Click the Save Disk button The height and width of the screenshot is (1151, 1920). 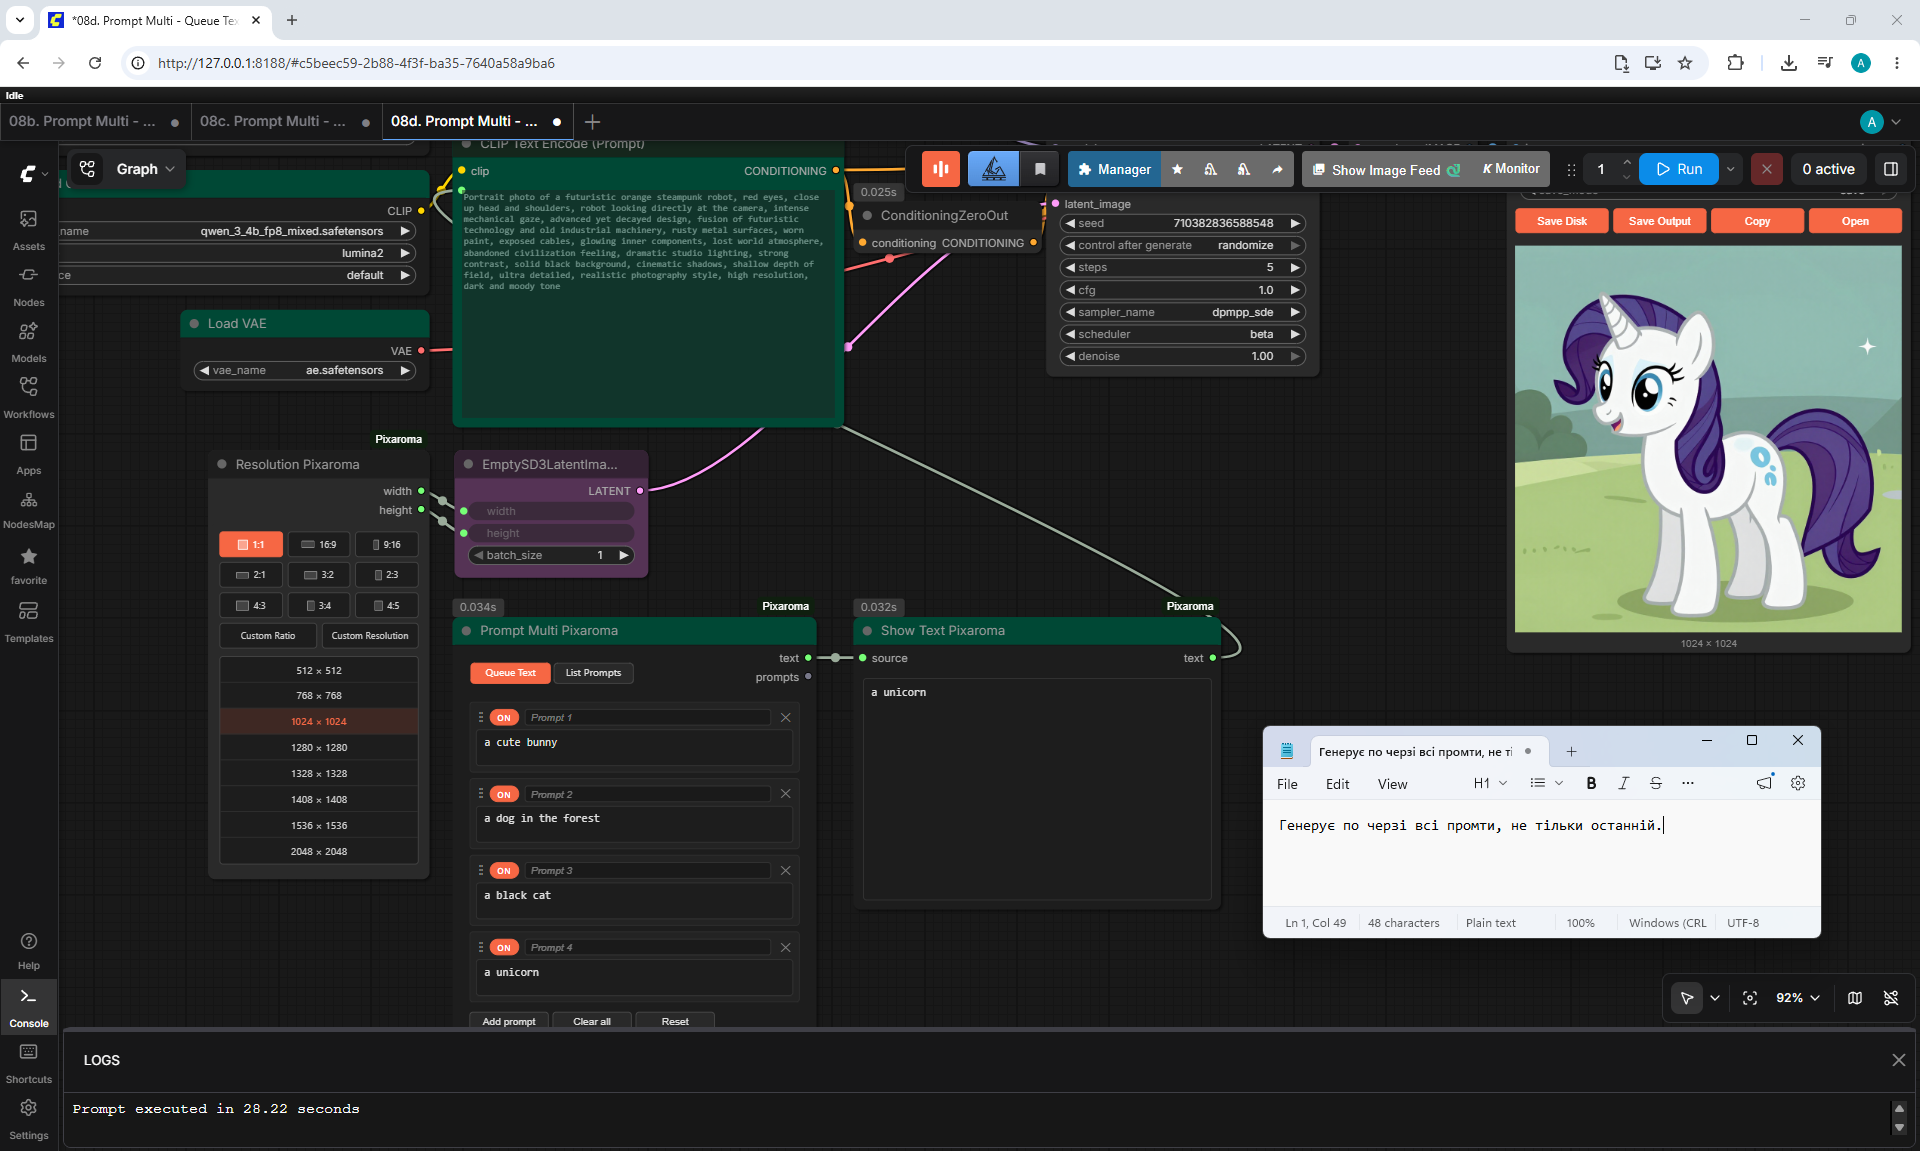[x=1561, y=221]
